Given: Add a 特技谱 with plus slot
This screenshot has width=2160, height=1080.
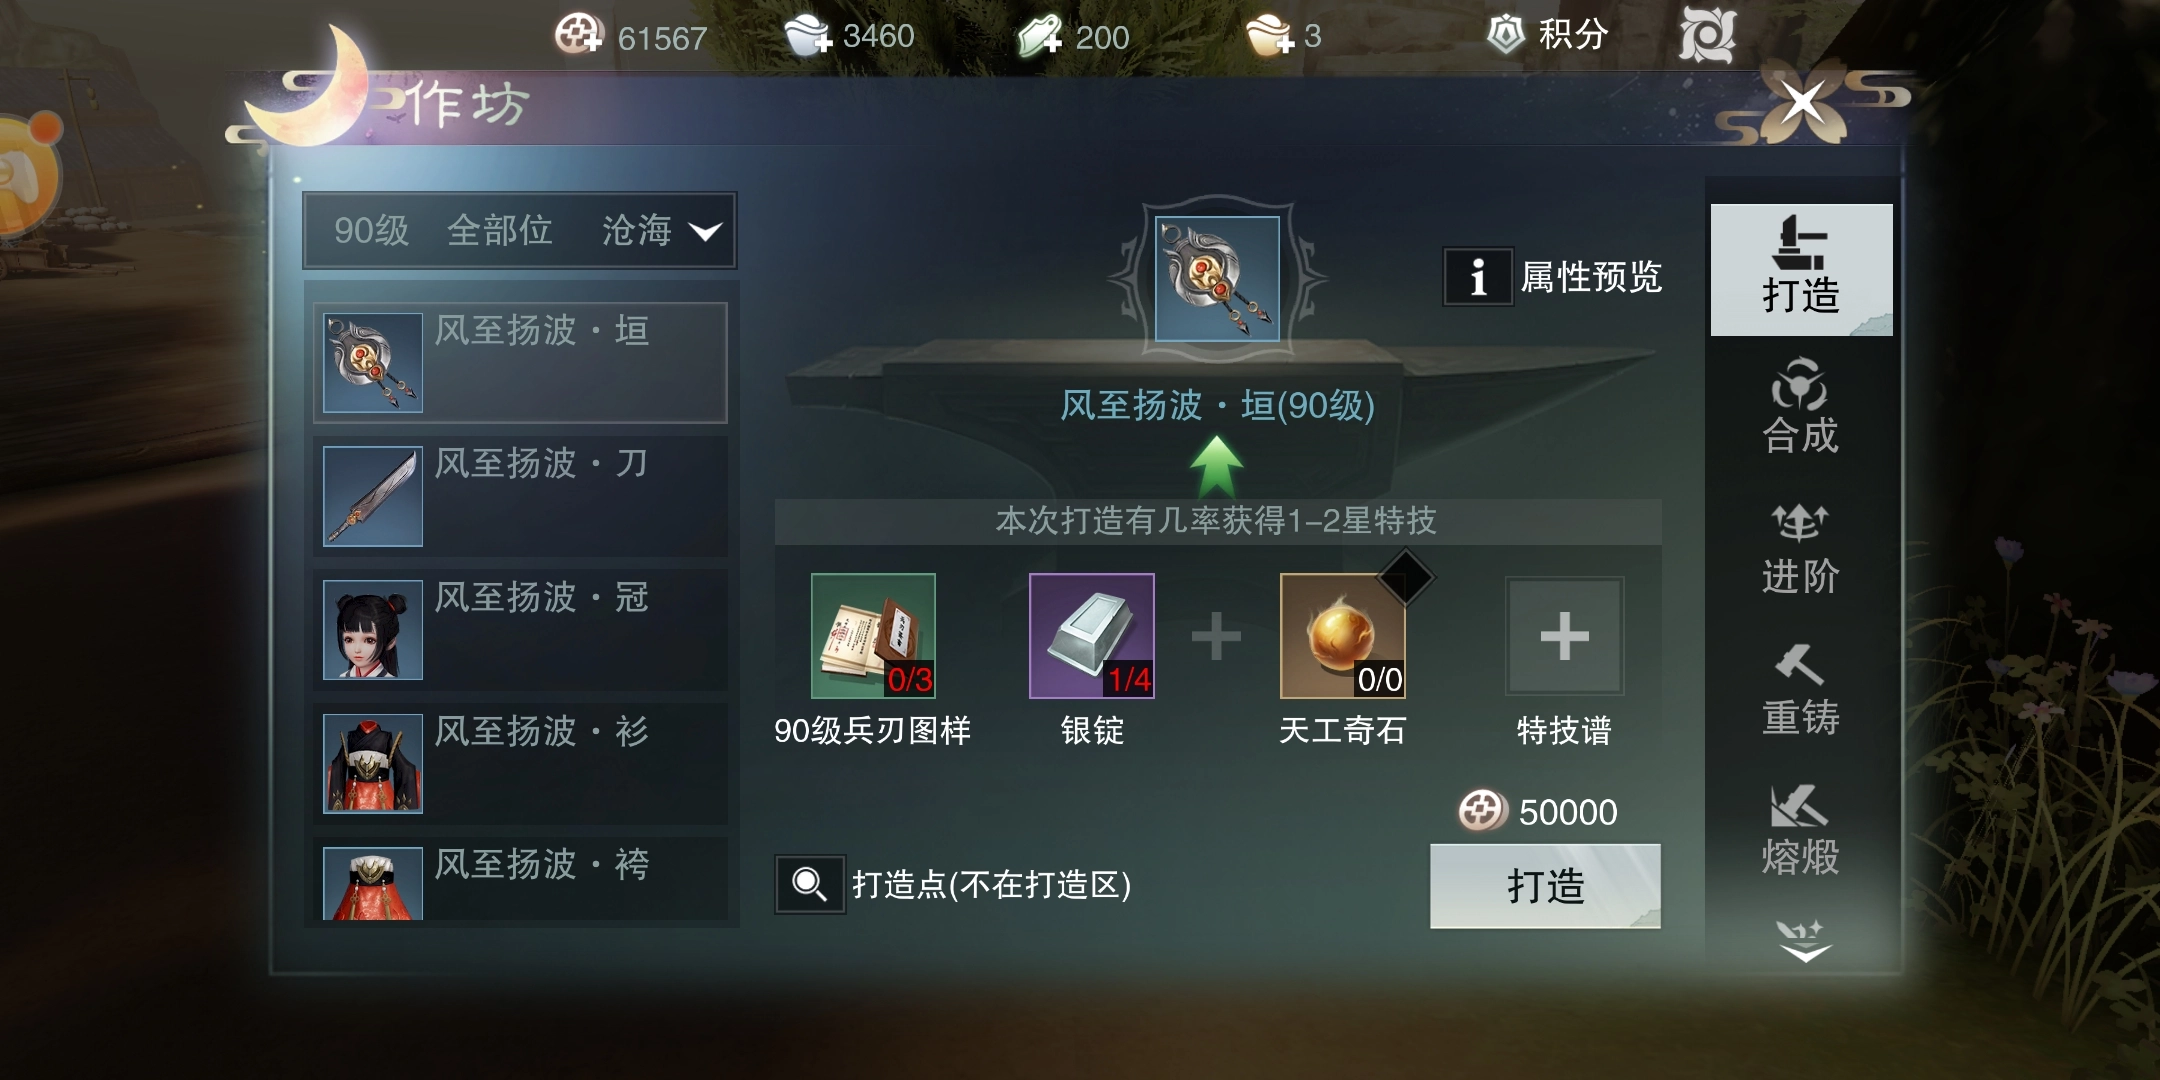Looking at the screenshot, I should 1565,636.
